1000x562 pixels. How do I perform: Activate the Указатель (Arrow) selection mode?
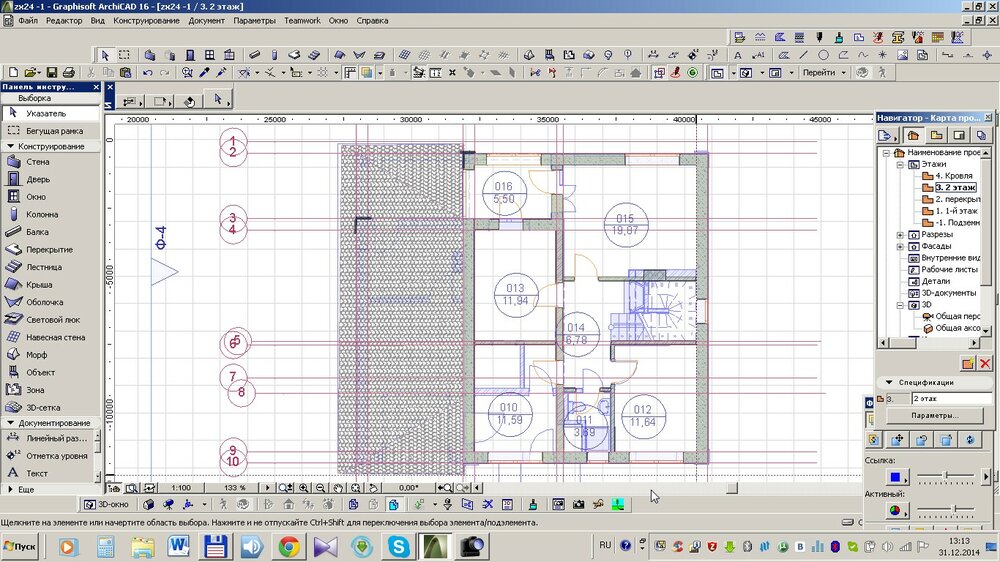tap(46, 114)
